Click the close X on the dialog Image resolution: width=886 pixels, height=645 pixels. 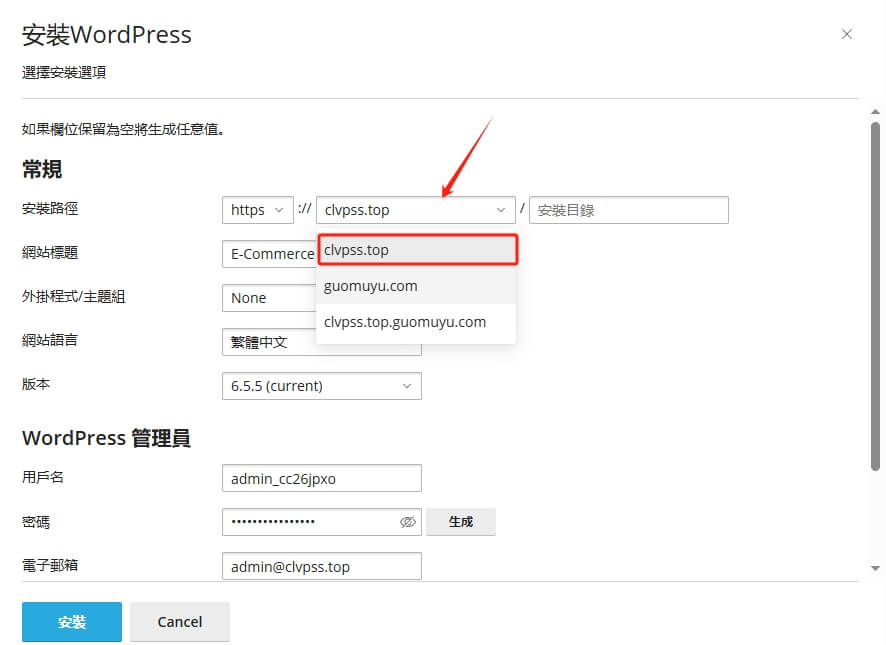(847, 33)
